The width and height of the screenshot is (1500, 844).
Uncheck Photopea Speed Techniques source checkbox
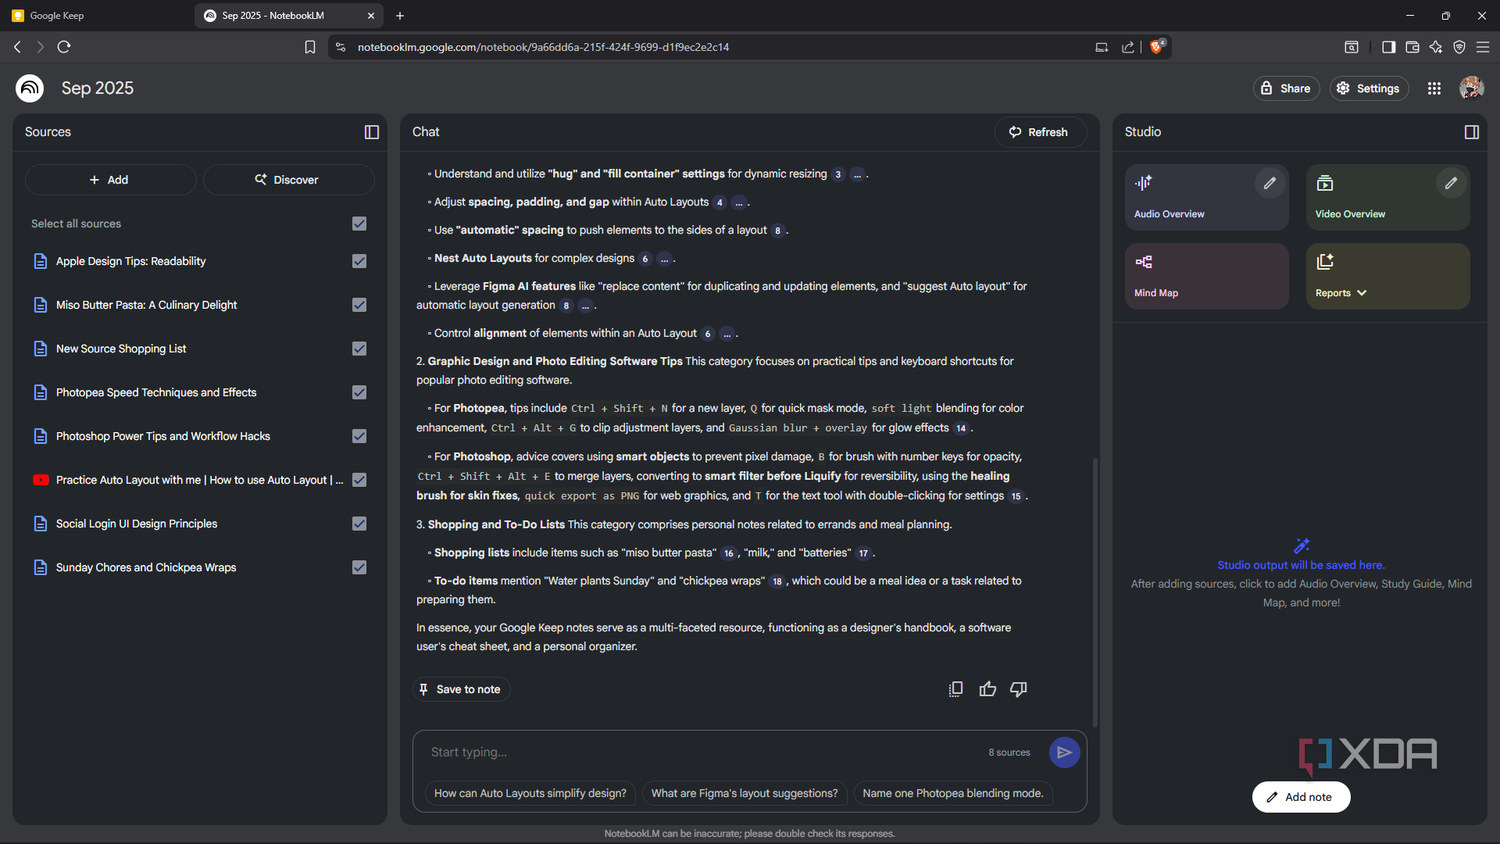pyautogui.click(x=359, y=392)
